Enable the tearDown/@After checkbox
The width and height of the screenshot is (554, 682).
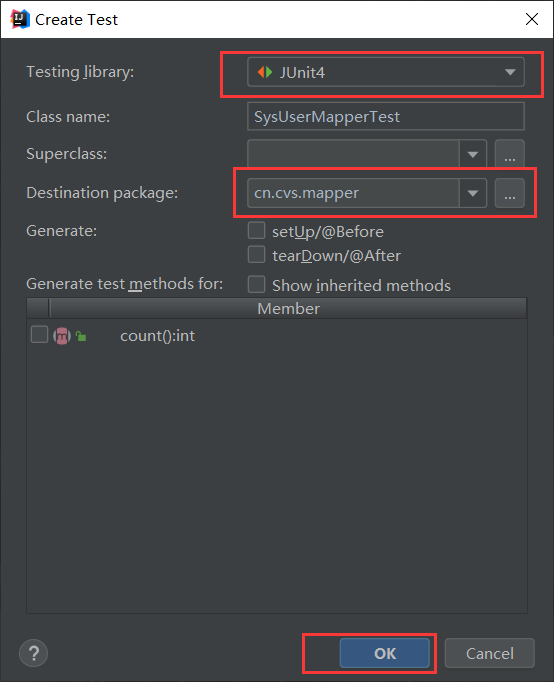(256, 254)
